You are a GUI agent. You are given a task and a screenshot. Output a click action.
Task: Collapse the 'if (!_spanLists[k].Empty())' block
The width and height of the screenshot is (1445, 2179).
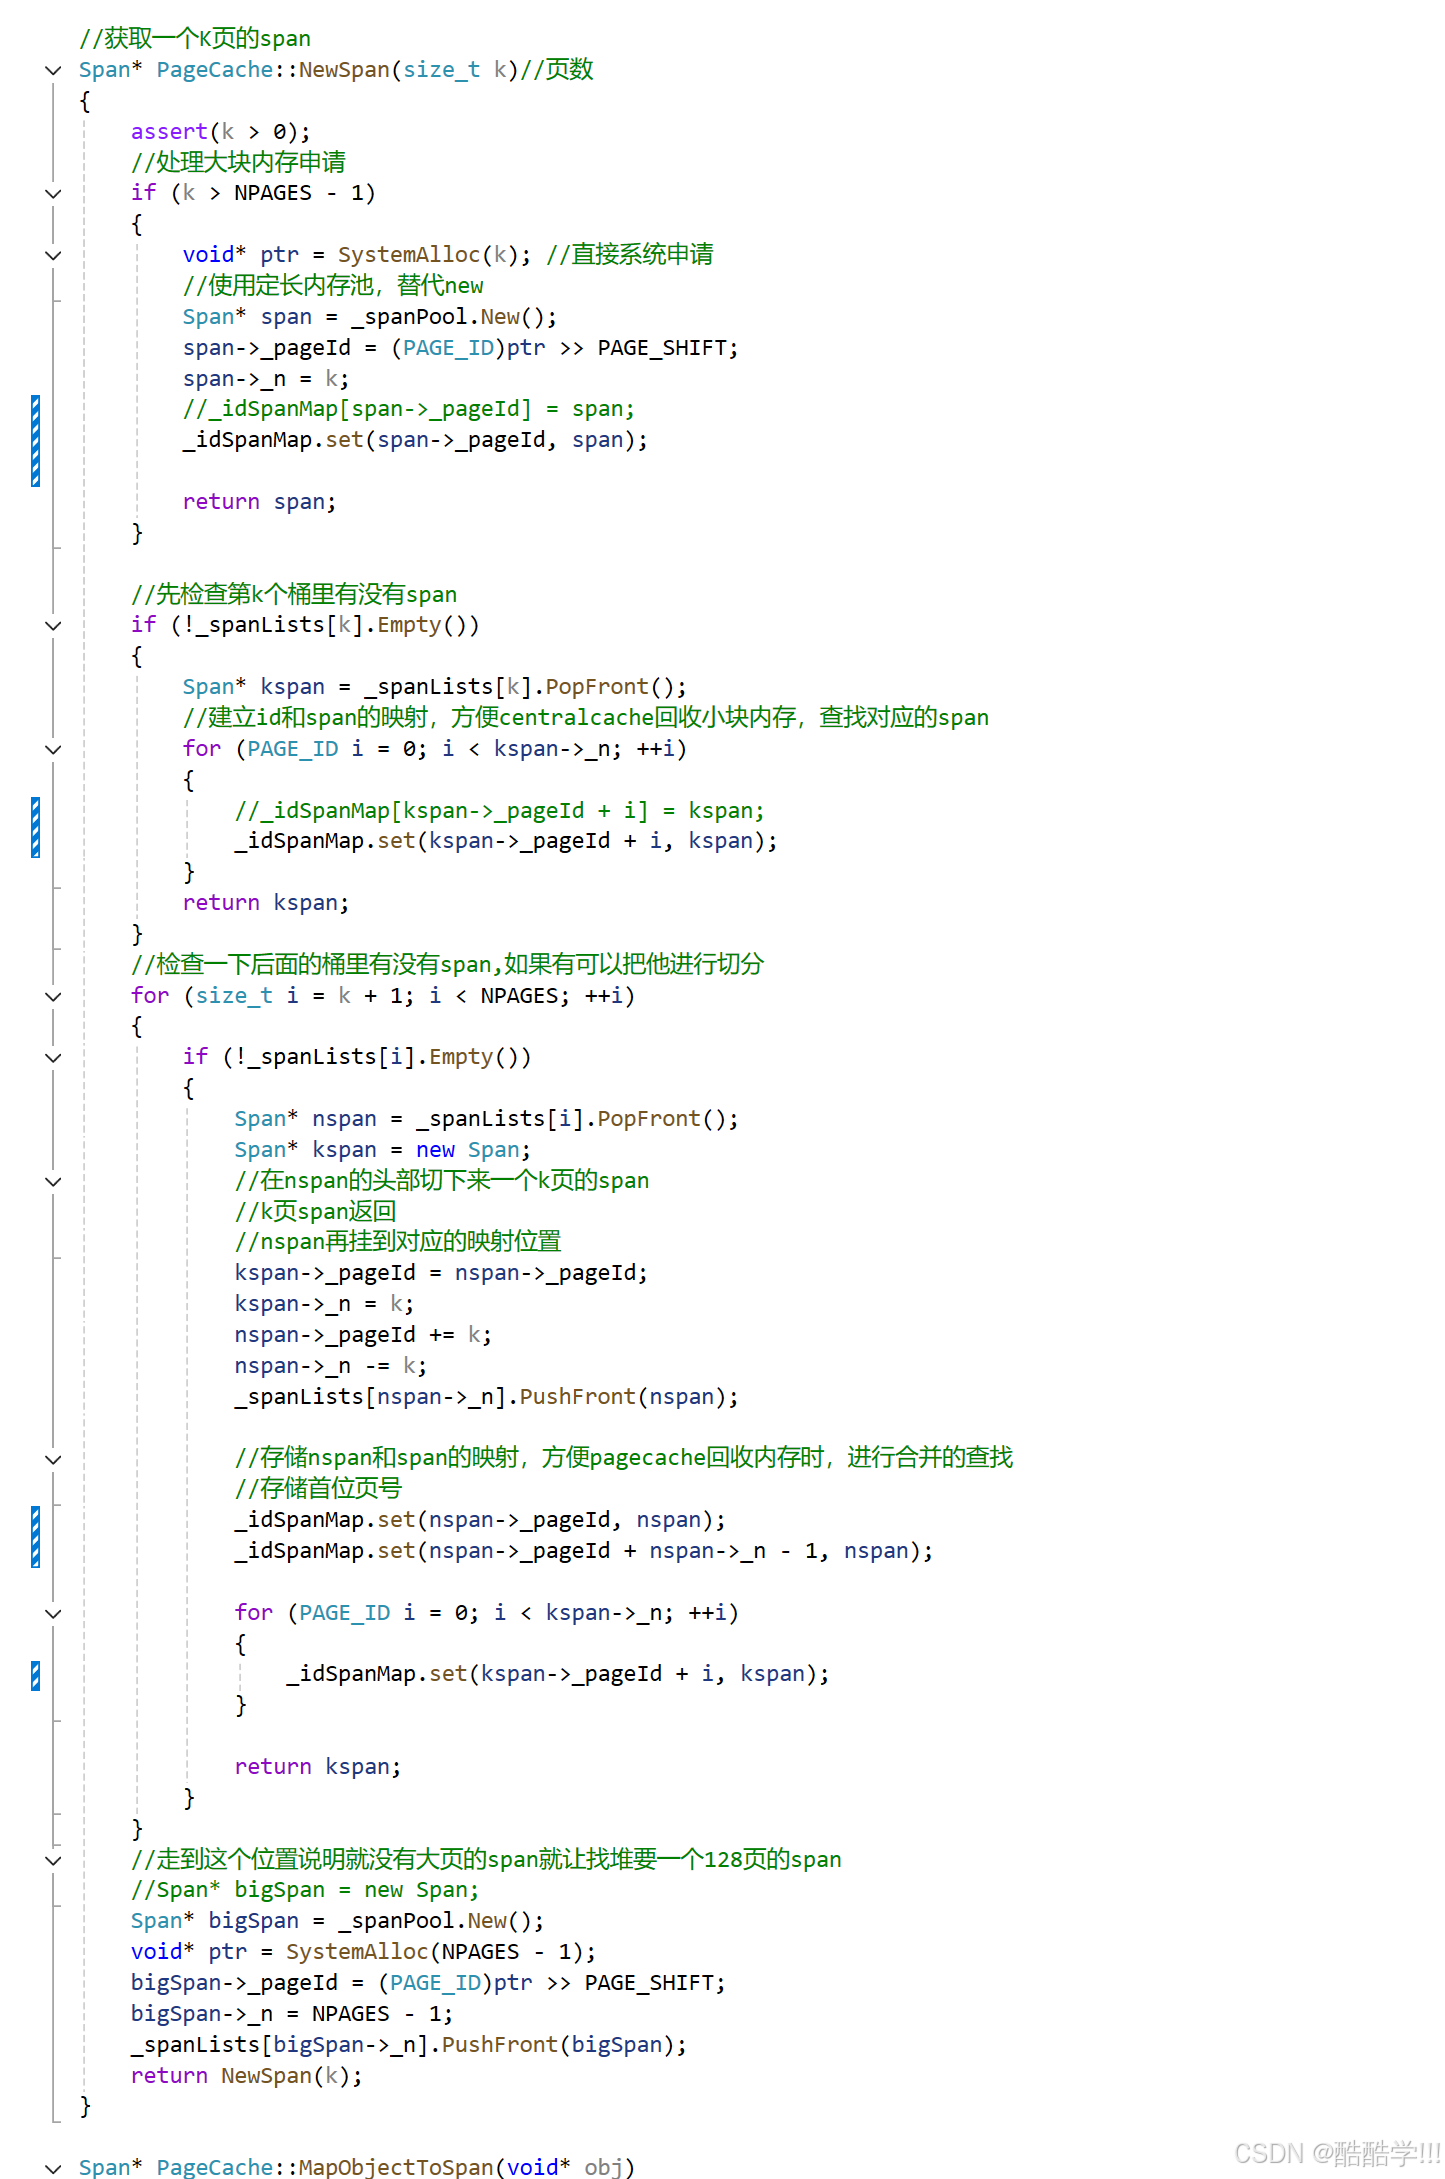tap(54, 625)
